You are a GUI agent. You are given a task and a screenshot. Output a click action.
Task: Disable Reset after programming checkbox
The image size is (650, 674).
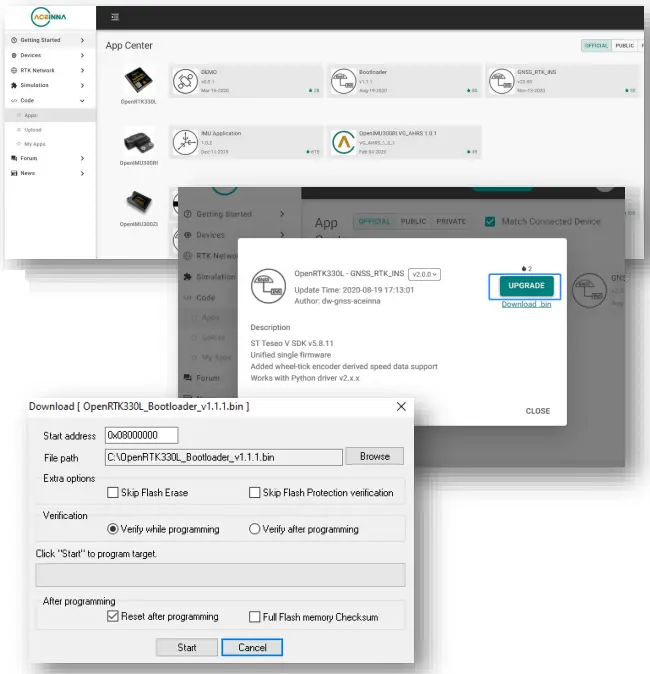[x=113, y=616]
